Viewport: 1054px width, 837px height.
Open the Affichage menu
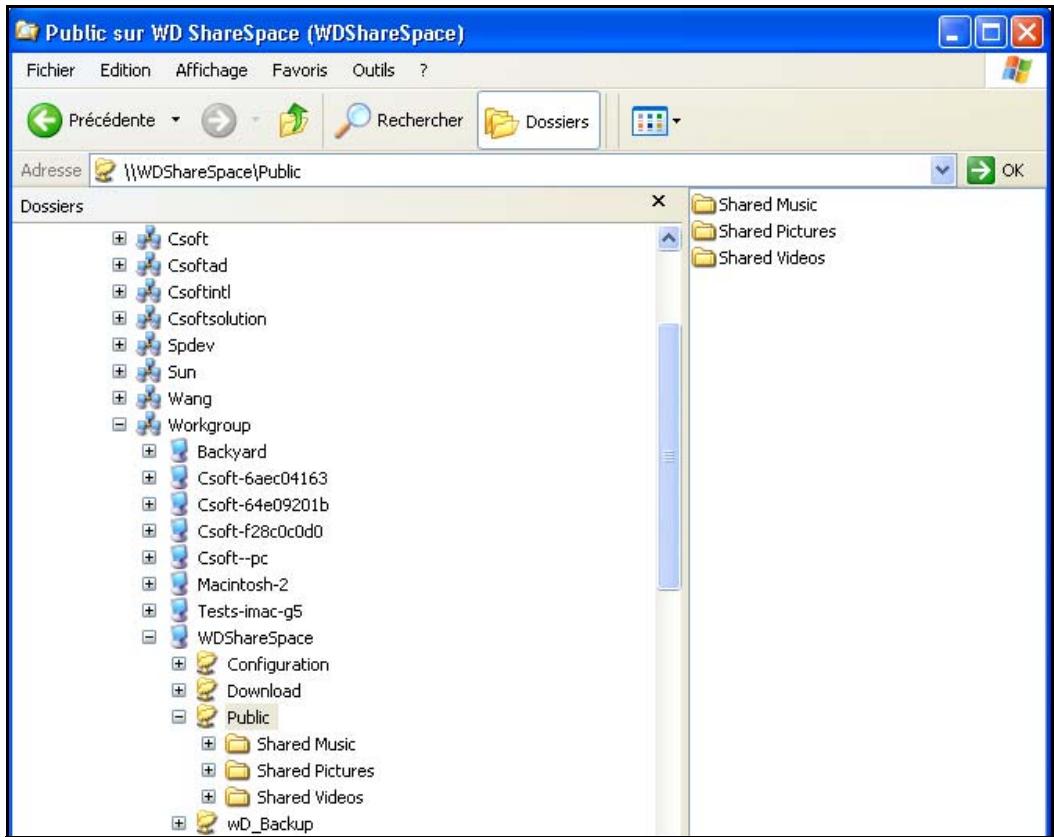[211, 70]
